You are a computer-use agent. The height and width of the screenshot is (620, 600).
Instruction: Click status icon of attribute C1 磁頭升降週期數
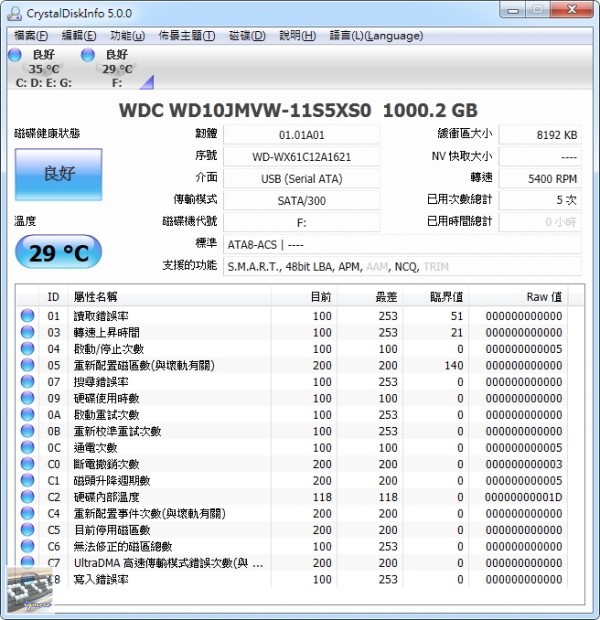tap(27, 480)
